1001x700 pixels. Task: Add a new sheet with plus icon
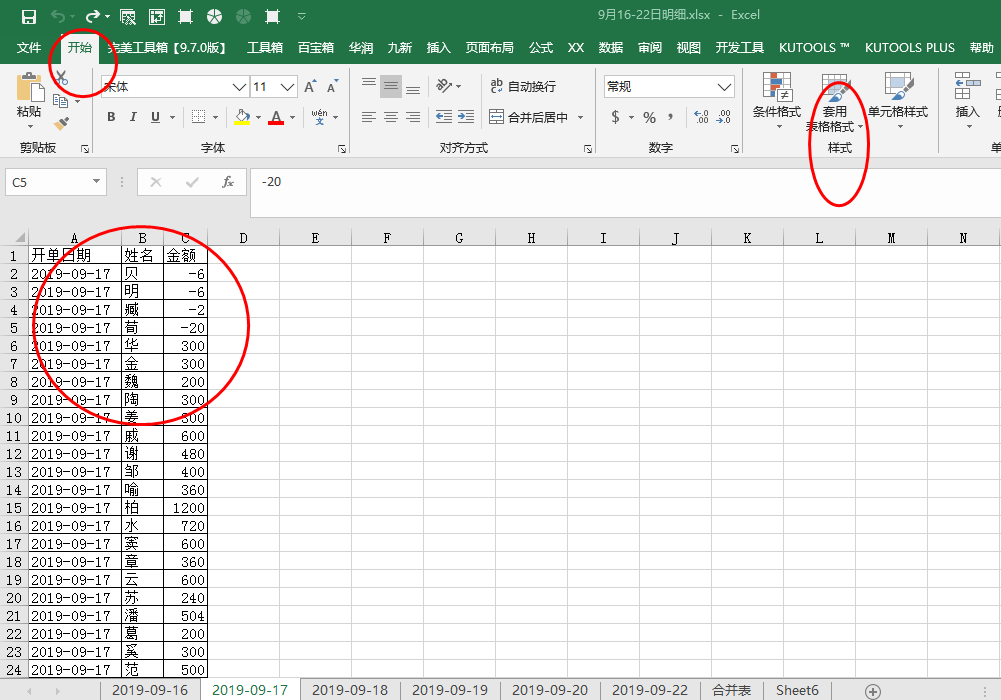point(873,691)
